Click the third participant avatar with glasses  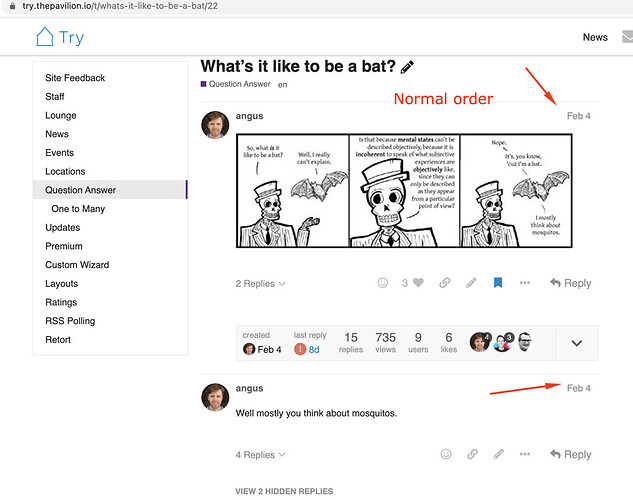click(x=524, y=342)
